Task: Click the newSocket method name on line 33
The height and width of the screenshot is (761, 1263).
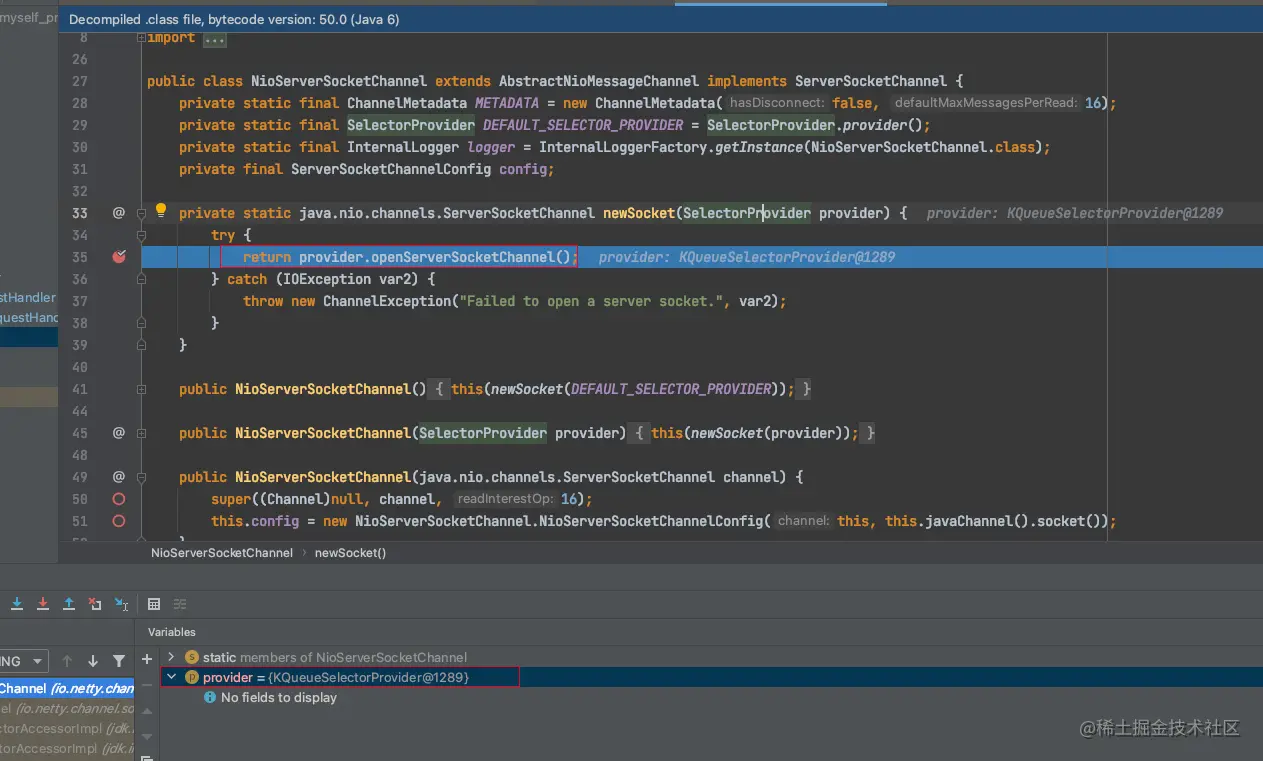Action: 639,213
